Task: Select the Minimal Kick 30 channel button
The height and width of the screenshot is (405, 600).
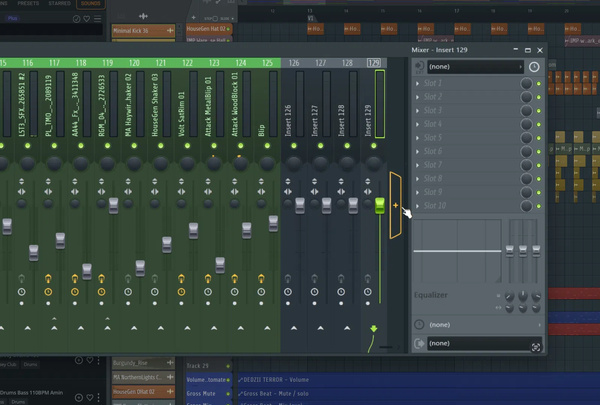Action: tap(134, 30)
